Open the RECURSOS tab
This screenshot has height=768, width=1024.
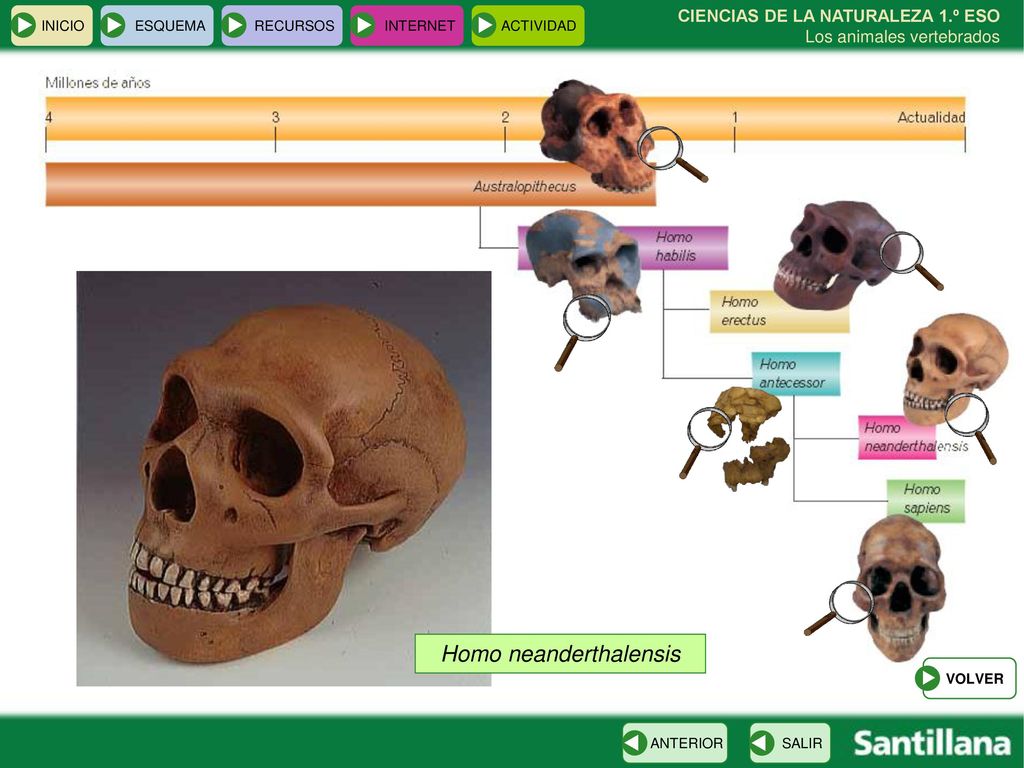coord(281,25)
